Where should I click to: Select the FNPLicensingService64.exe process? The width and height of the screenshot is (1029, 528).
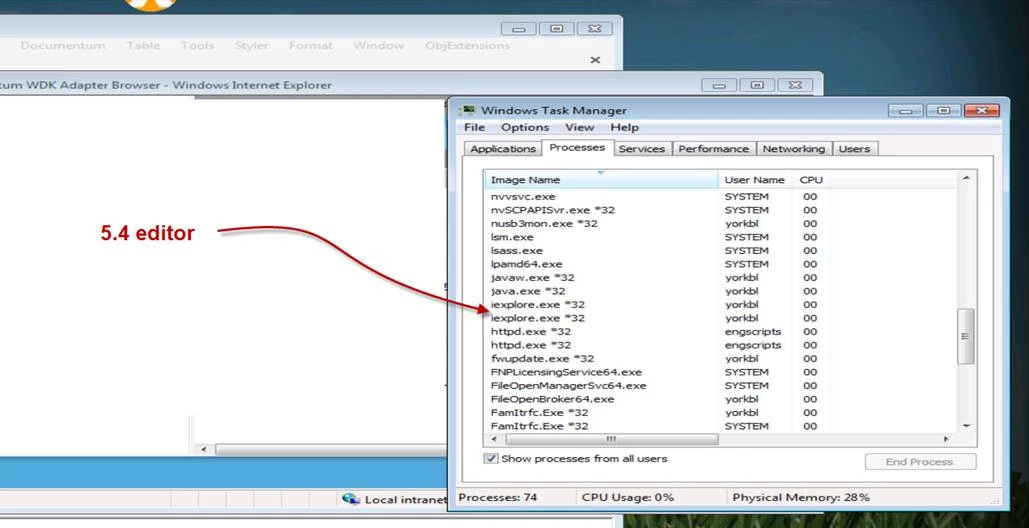(x=721, y=372)
